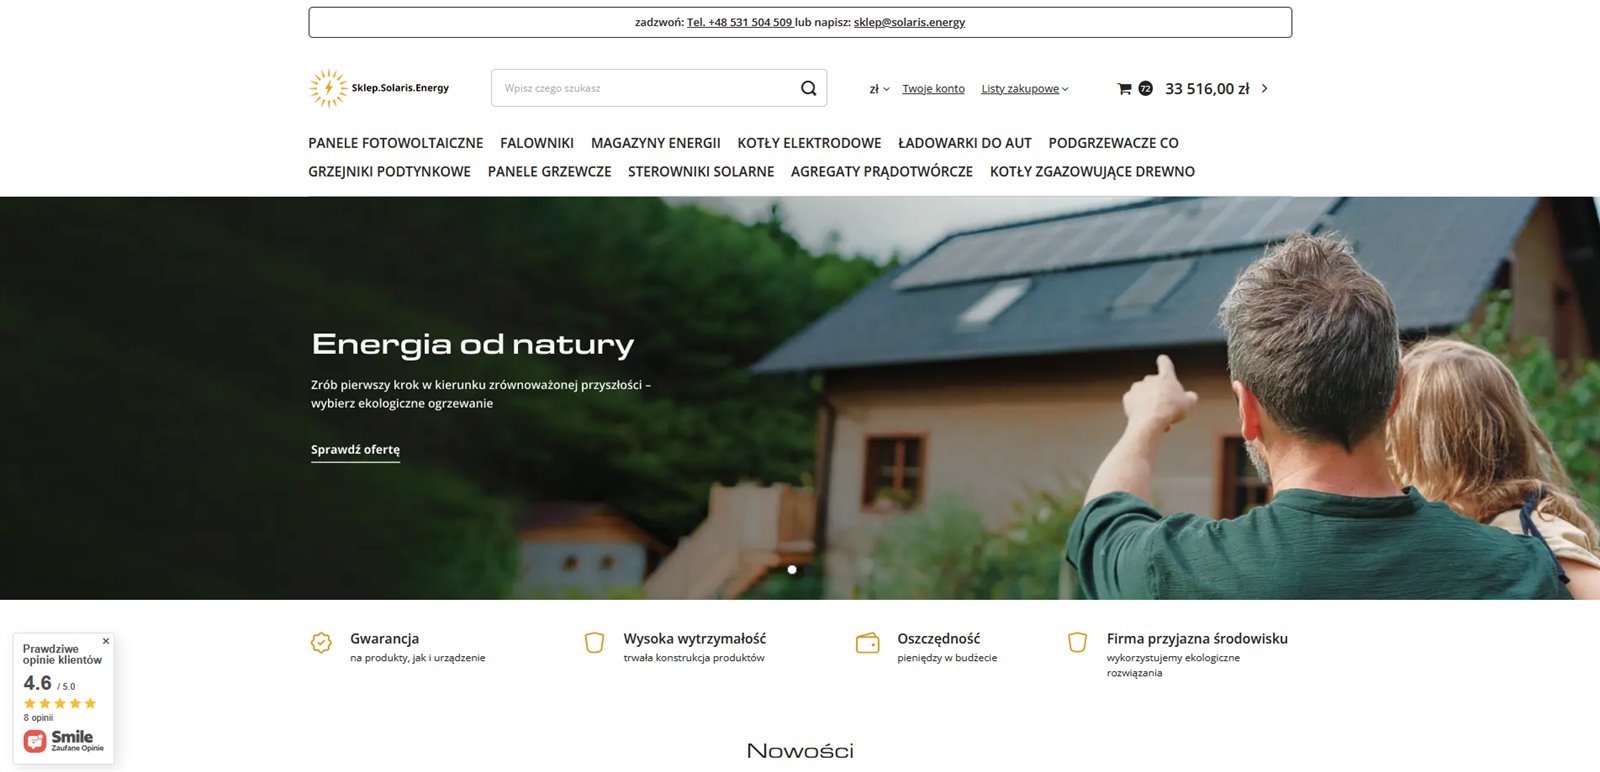Click the Gwarancja badge icon
The image size is (1600, 772).
tap(321, 643)
